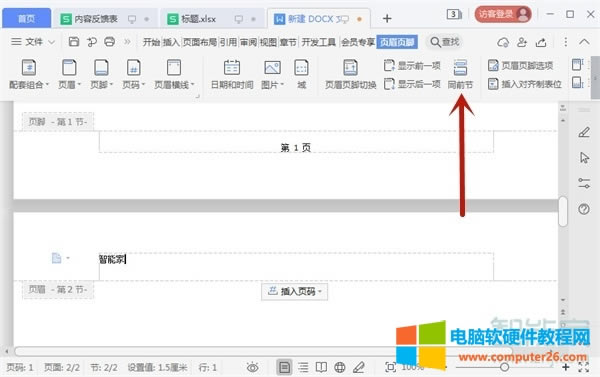Click 显示前一项 show previous button

click(412, 65)
